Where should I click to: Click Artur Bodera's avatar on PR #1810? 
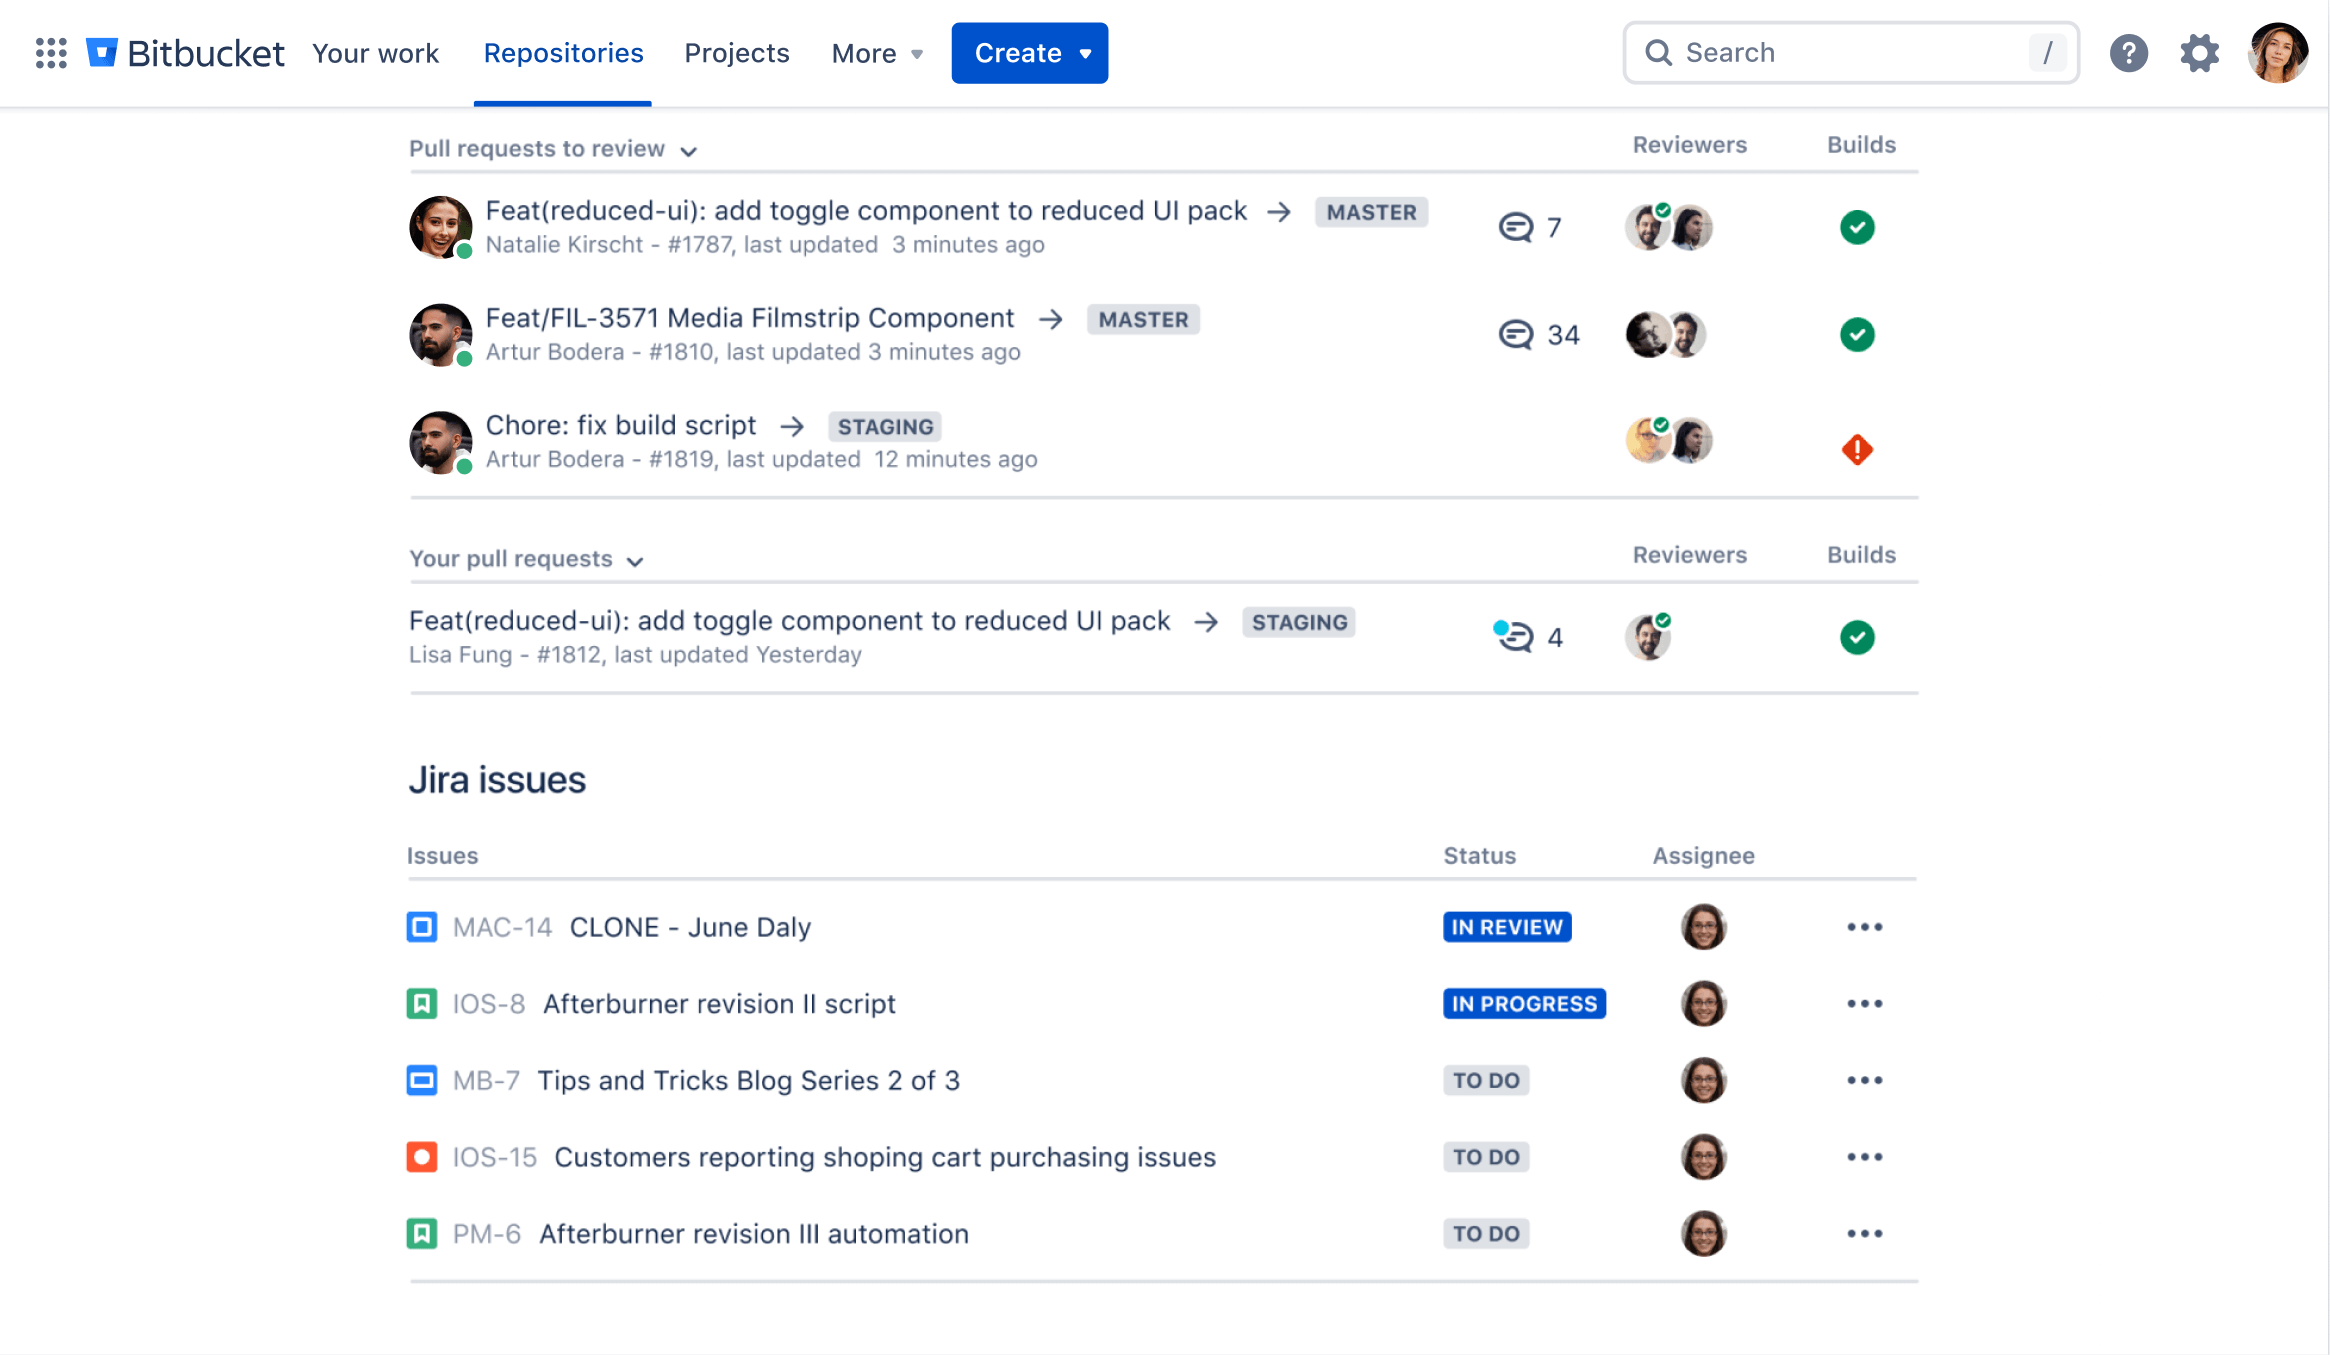click(440, 334)
